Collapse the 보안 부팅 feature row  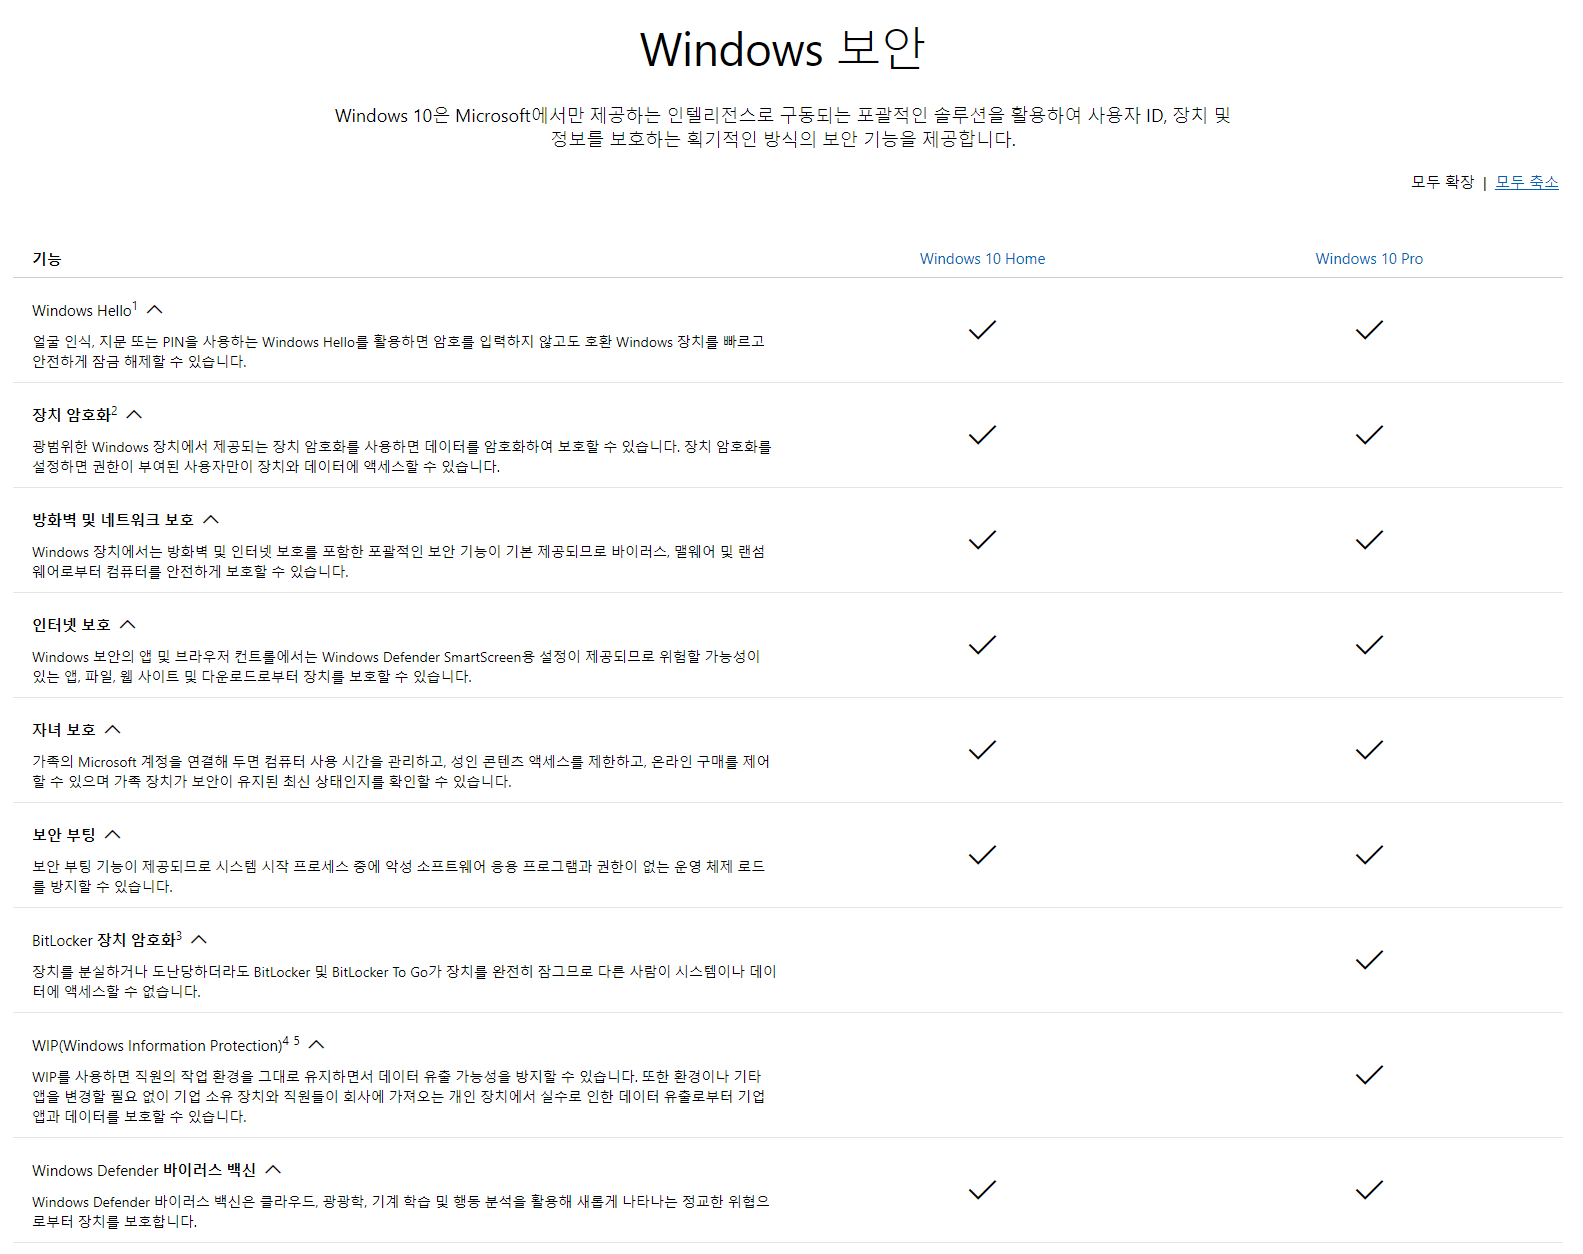(x=112, y=835)
